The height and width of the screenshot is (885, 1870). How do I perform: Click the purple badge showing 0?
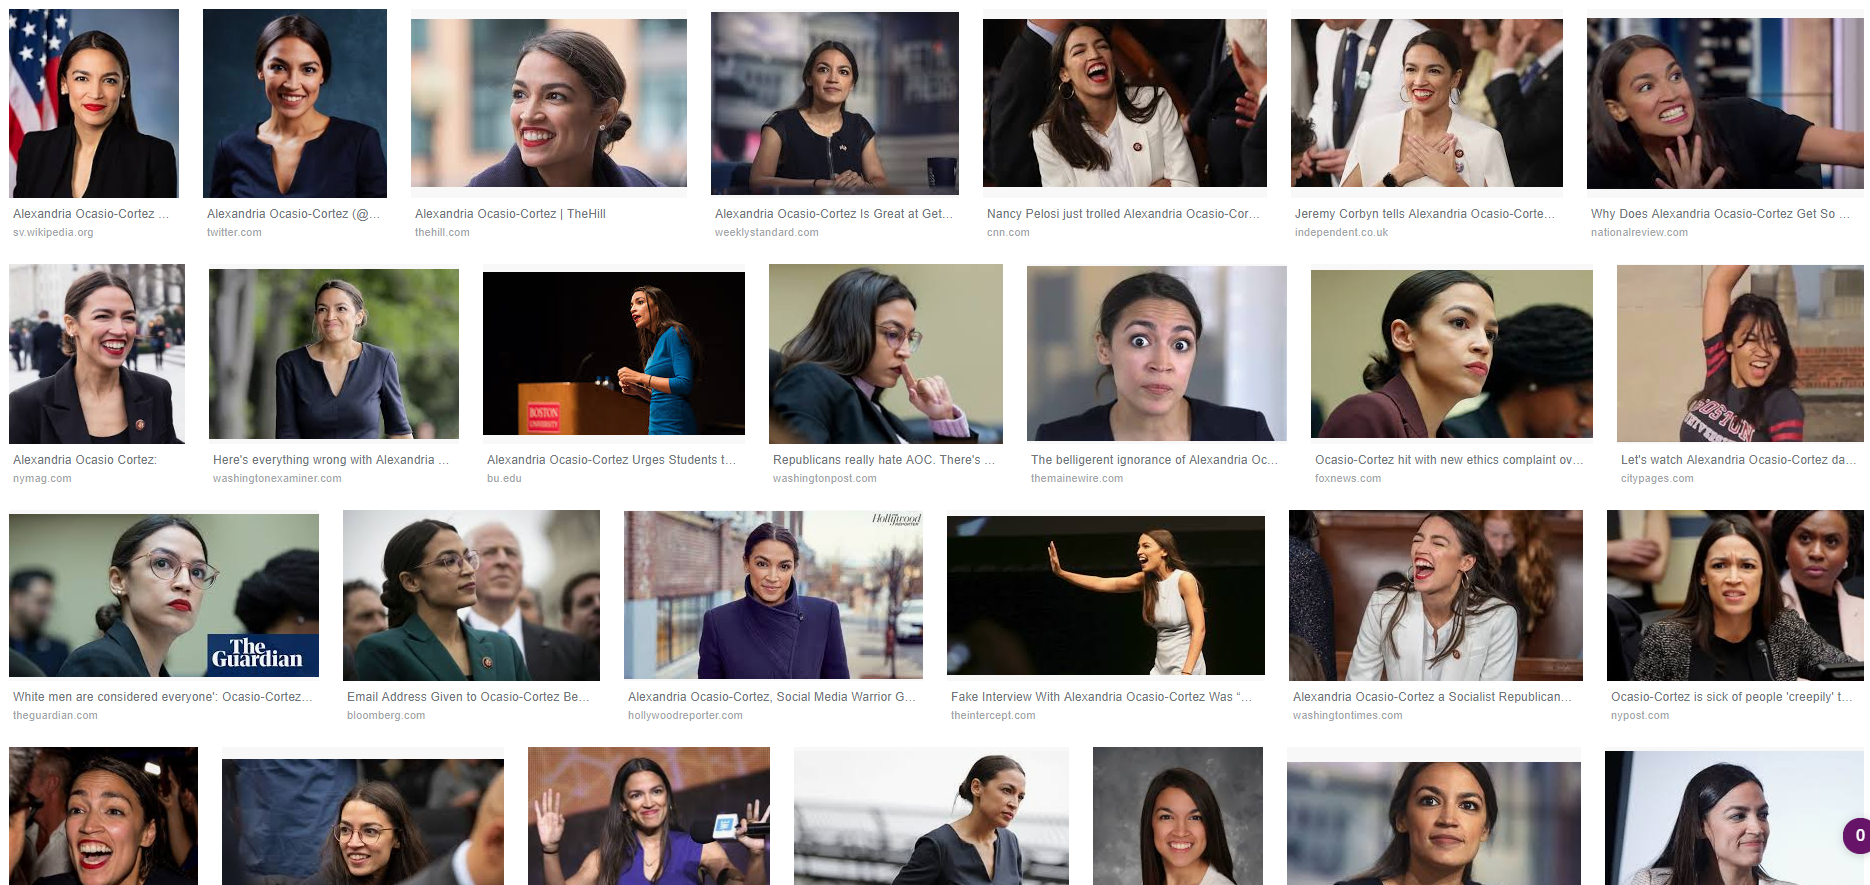pyautogui.click(x=1857, y=835)
